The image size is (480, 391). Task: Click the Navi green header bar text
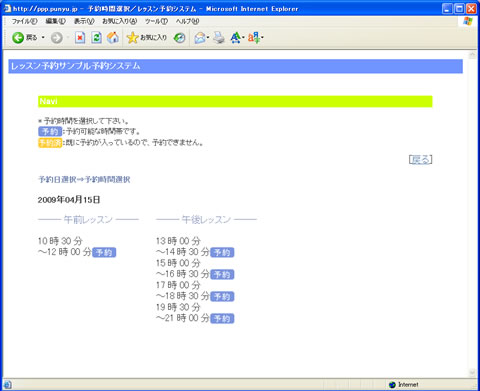48,101
